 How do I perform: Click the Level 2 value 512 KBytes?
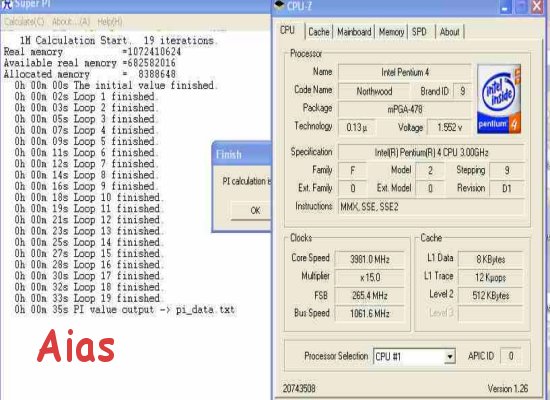(490, 295)
